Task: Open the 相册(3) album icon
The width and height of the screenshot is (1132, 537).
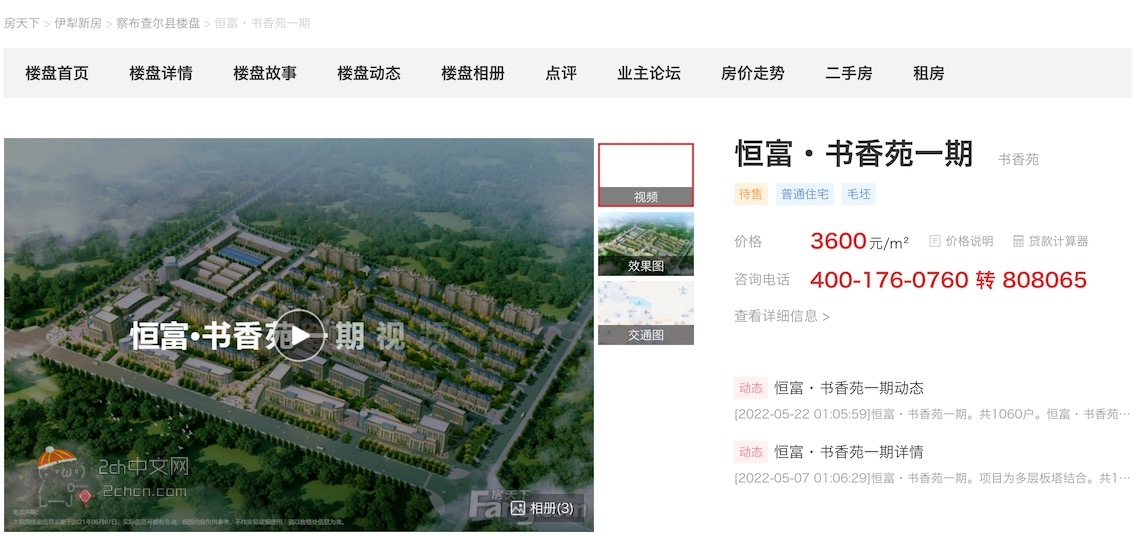Action: (x=517, y=508)
